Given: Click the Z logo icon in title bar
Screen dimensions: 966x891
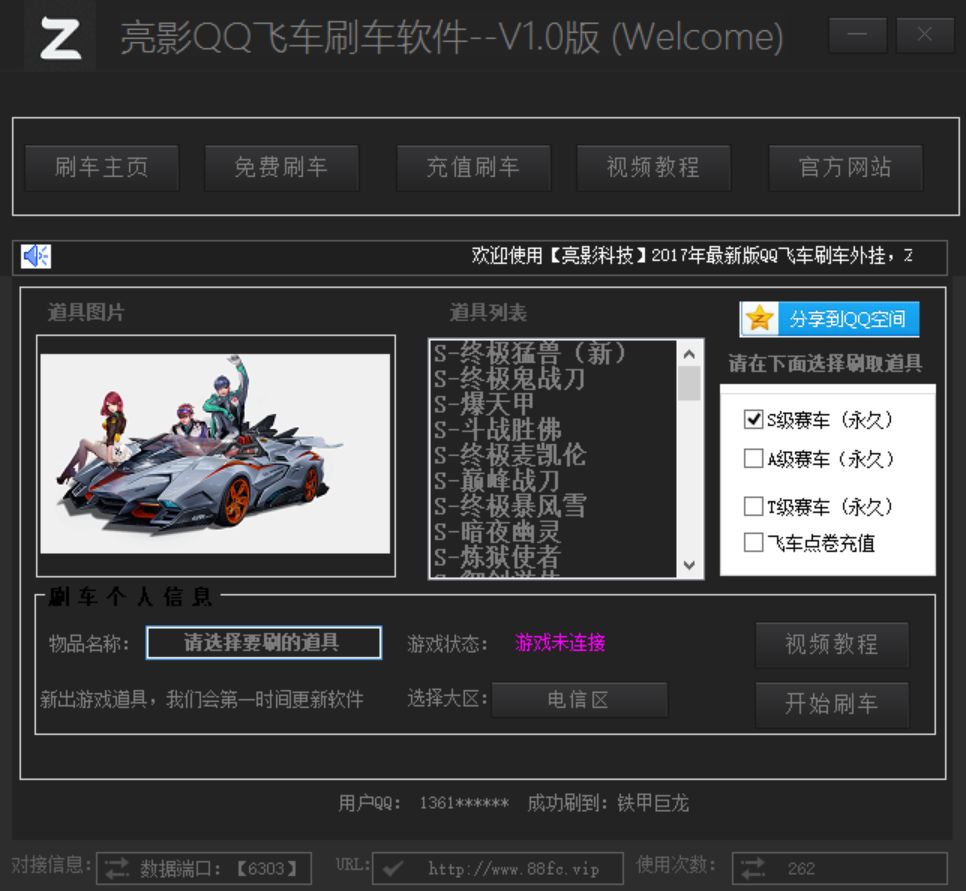Looking at the screenshot, I should tap(60, 38).
